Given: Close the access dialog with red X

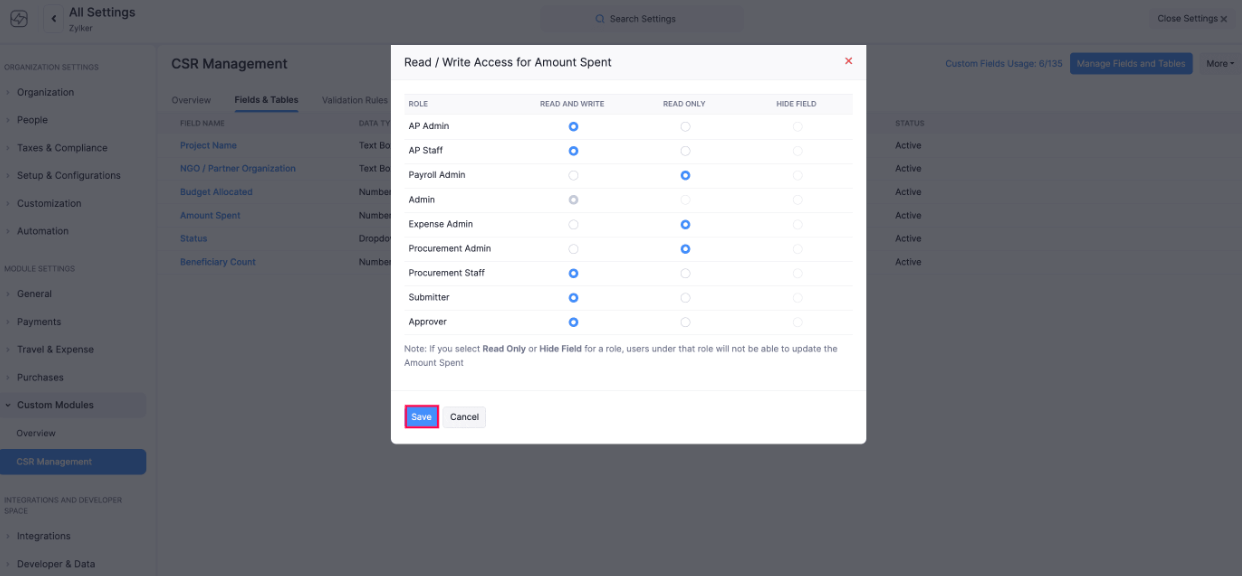Looking at the screenshot, I should [x=848, y=61].
